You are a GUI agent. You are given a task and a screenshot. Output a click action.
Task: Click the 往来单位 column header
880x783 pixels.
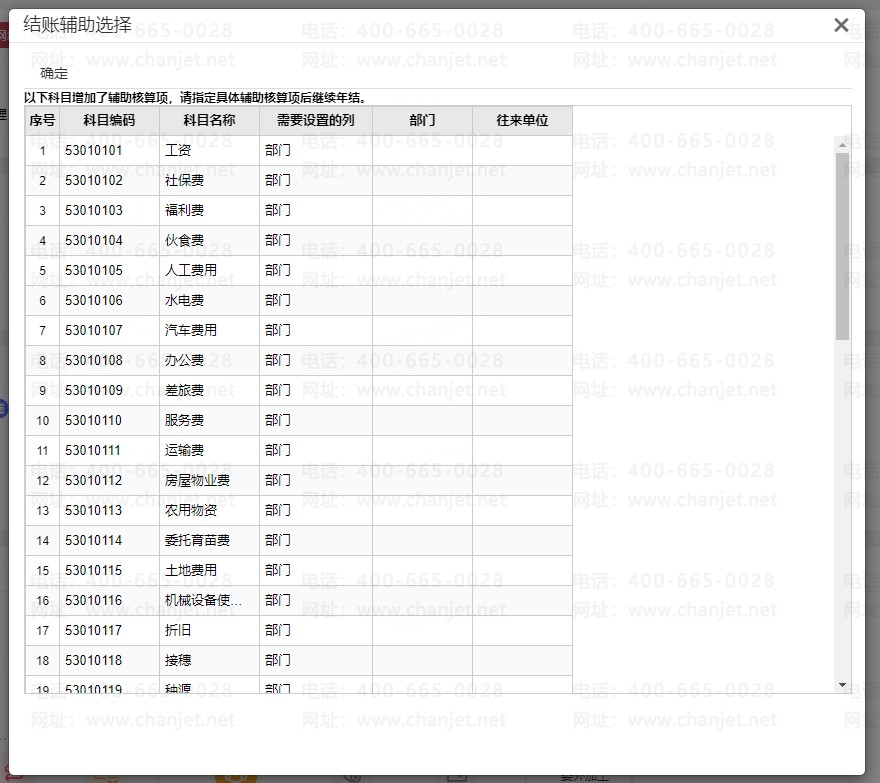tap(522, 120)
